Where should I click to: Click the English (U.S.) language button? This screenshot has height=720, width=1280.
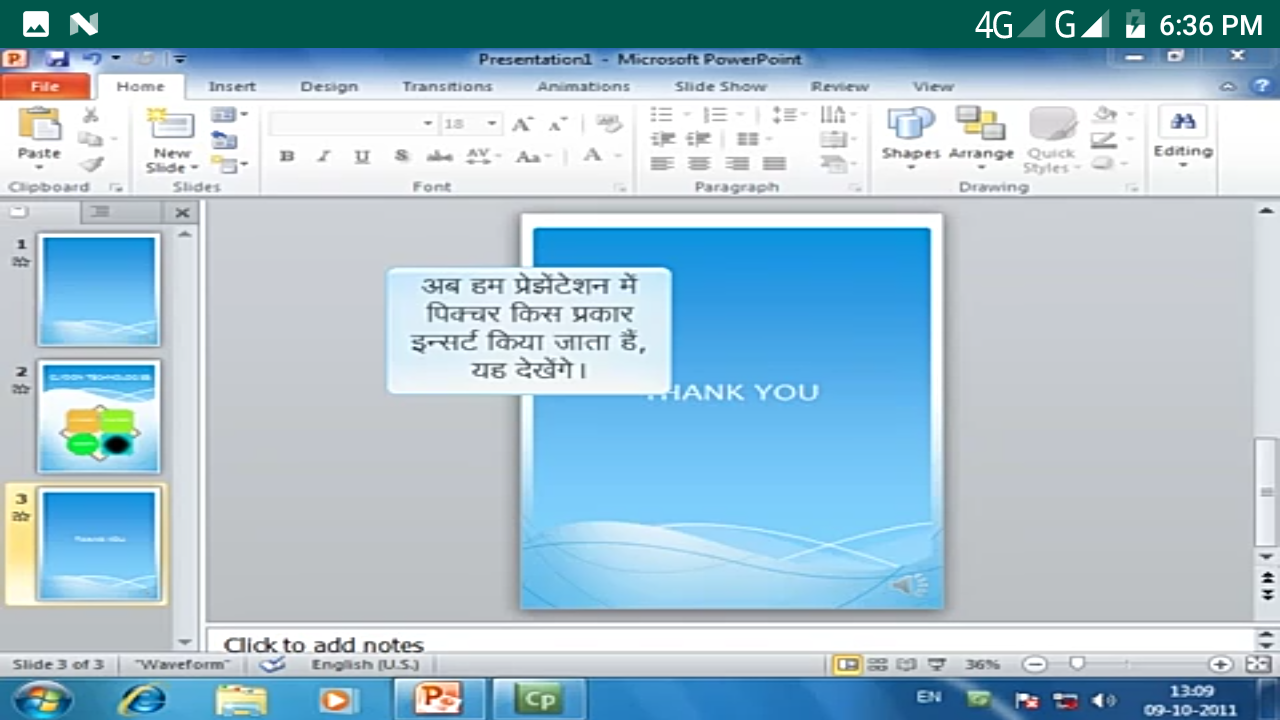pyautogui.click(x=364, y=664)
